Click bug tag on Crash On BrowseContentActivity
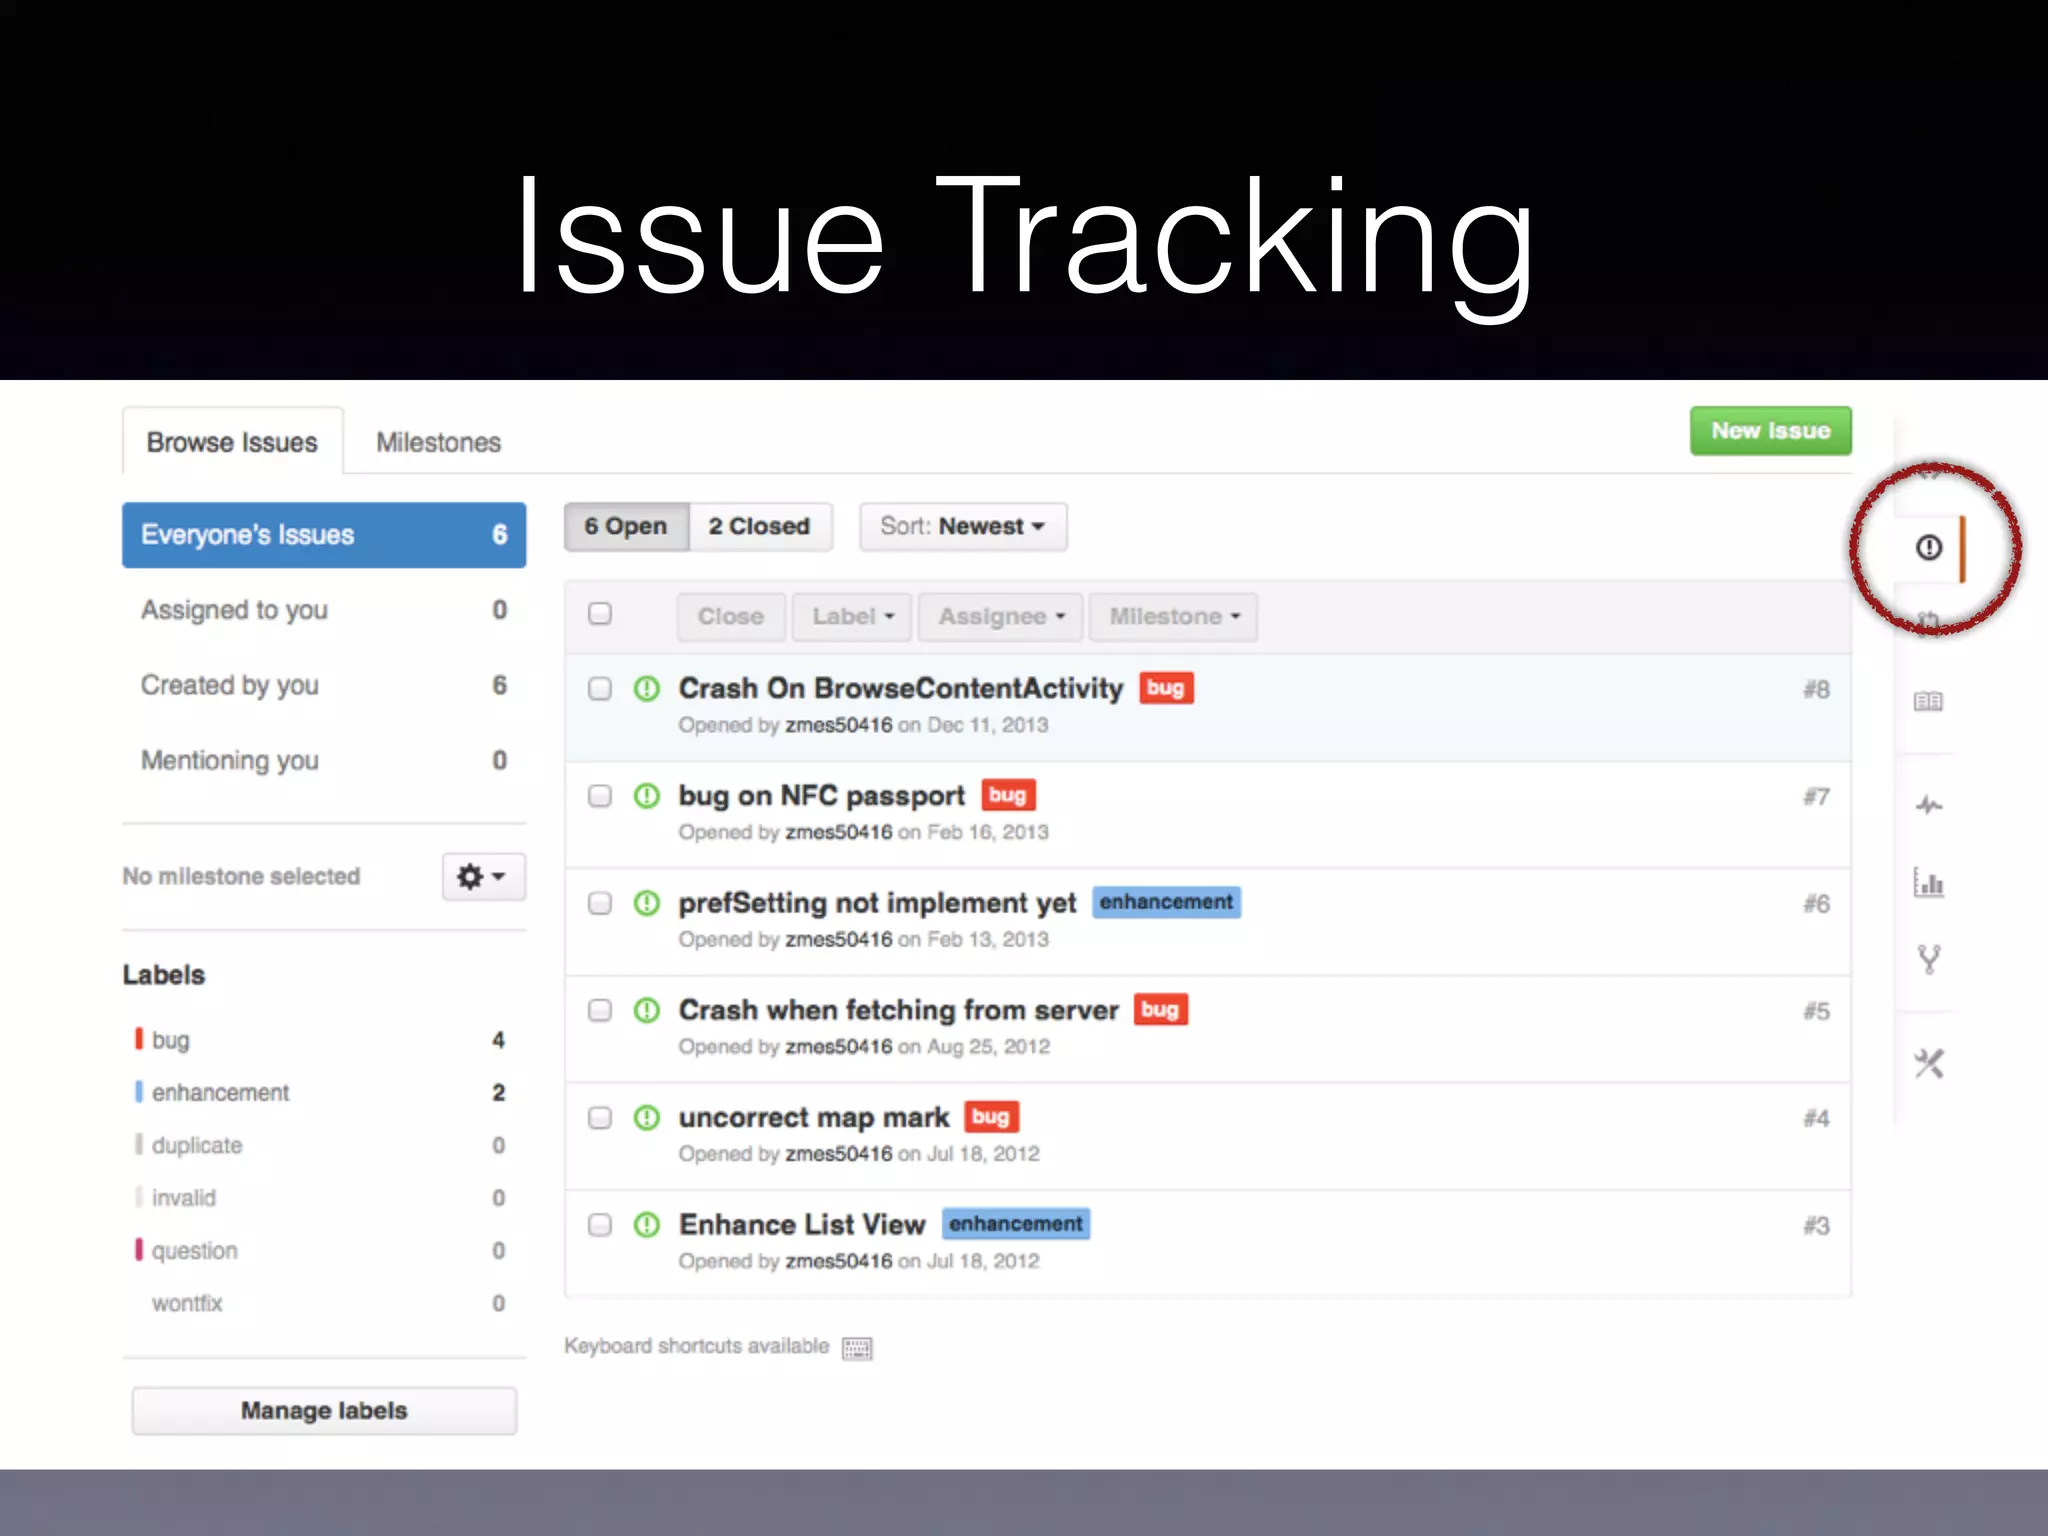 click(1166, 688)
